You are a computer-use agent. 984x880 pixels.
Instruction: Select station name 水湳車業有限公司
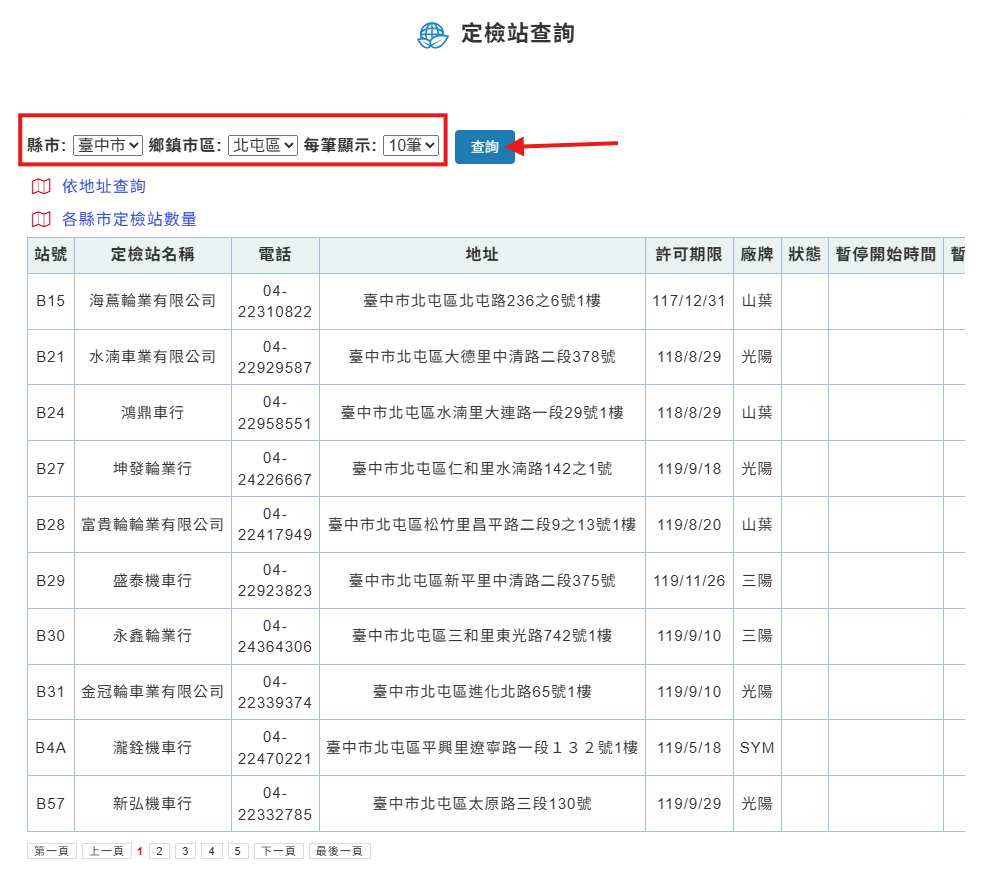[x=152, y=357]
